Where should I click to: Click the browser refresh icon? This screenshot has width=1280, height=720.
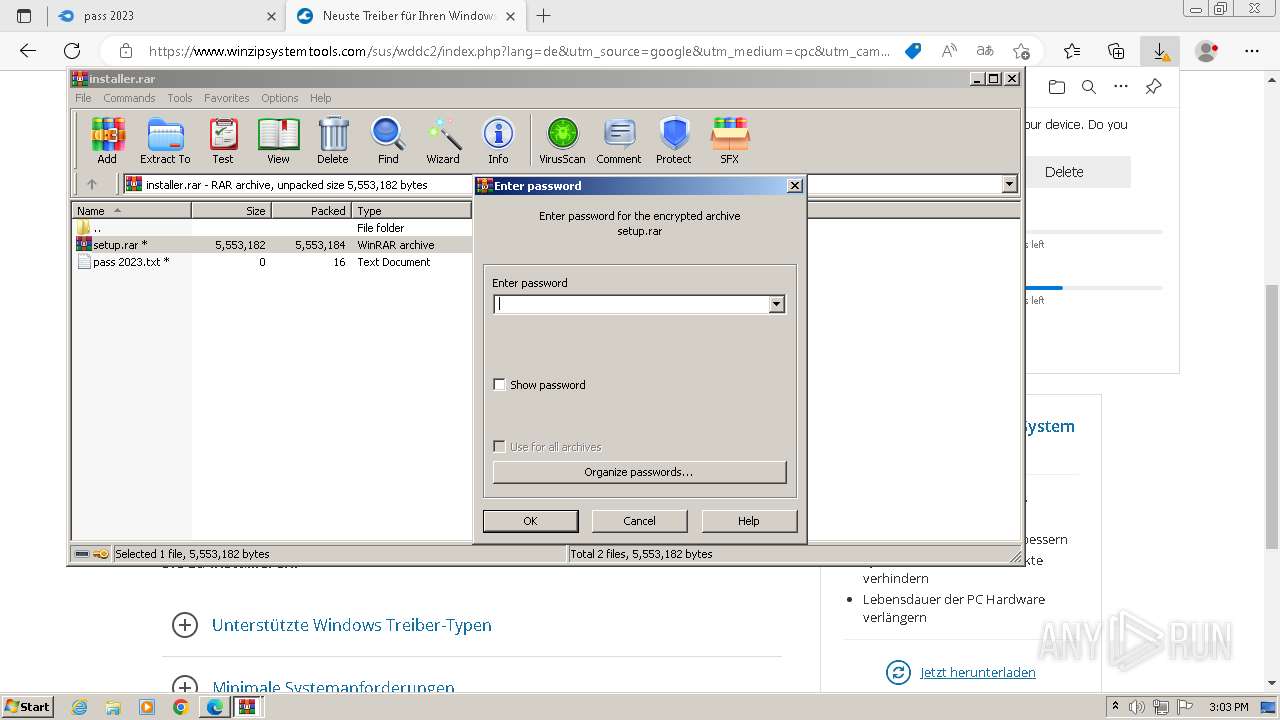[x=72, y=51]
